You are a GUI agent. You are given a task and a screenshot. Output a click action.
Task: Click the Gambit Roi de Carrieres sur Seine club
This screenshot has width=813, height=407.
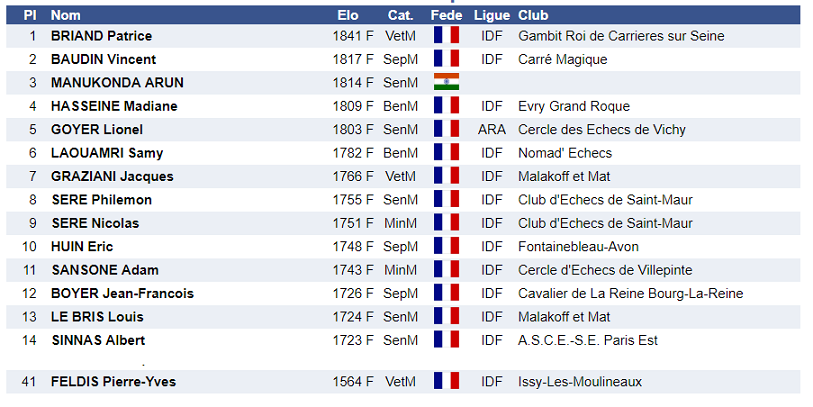tap(621, 36)
